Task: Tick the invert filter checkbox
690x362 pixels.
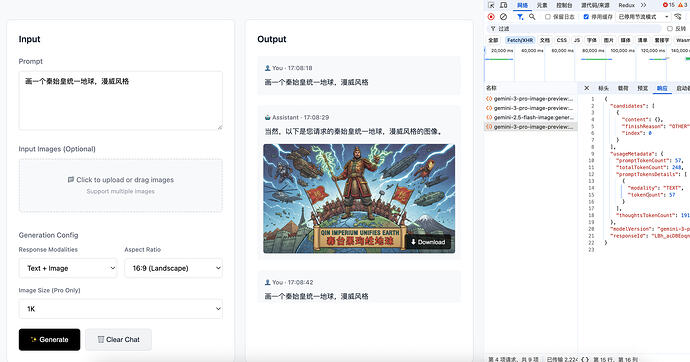Action: click(x=670, y=29)
